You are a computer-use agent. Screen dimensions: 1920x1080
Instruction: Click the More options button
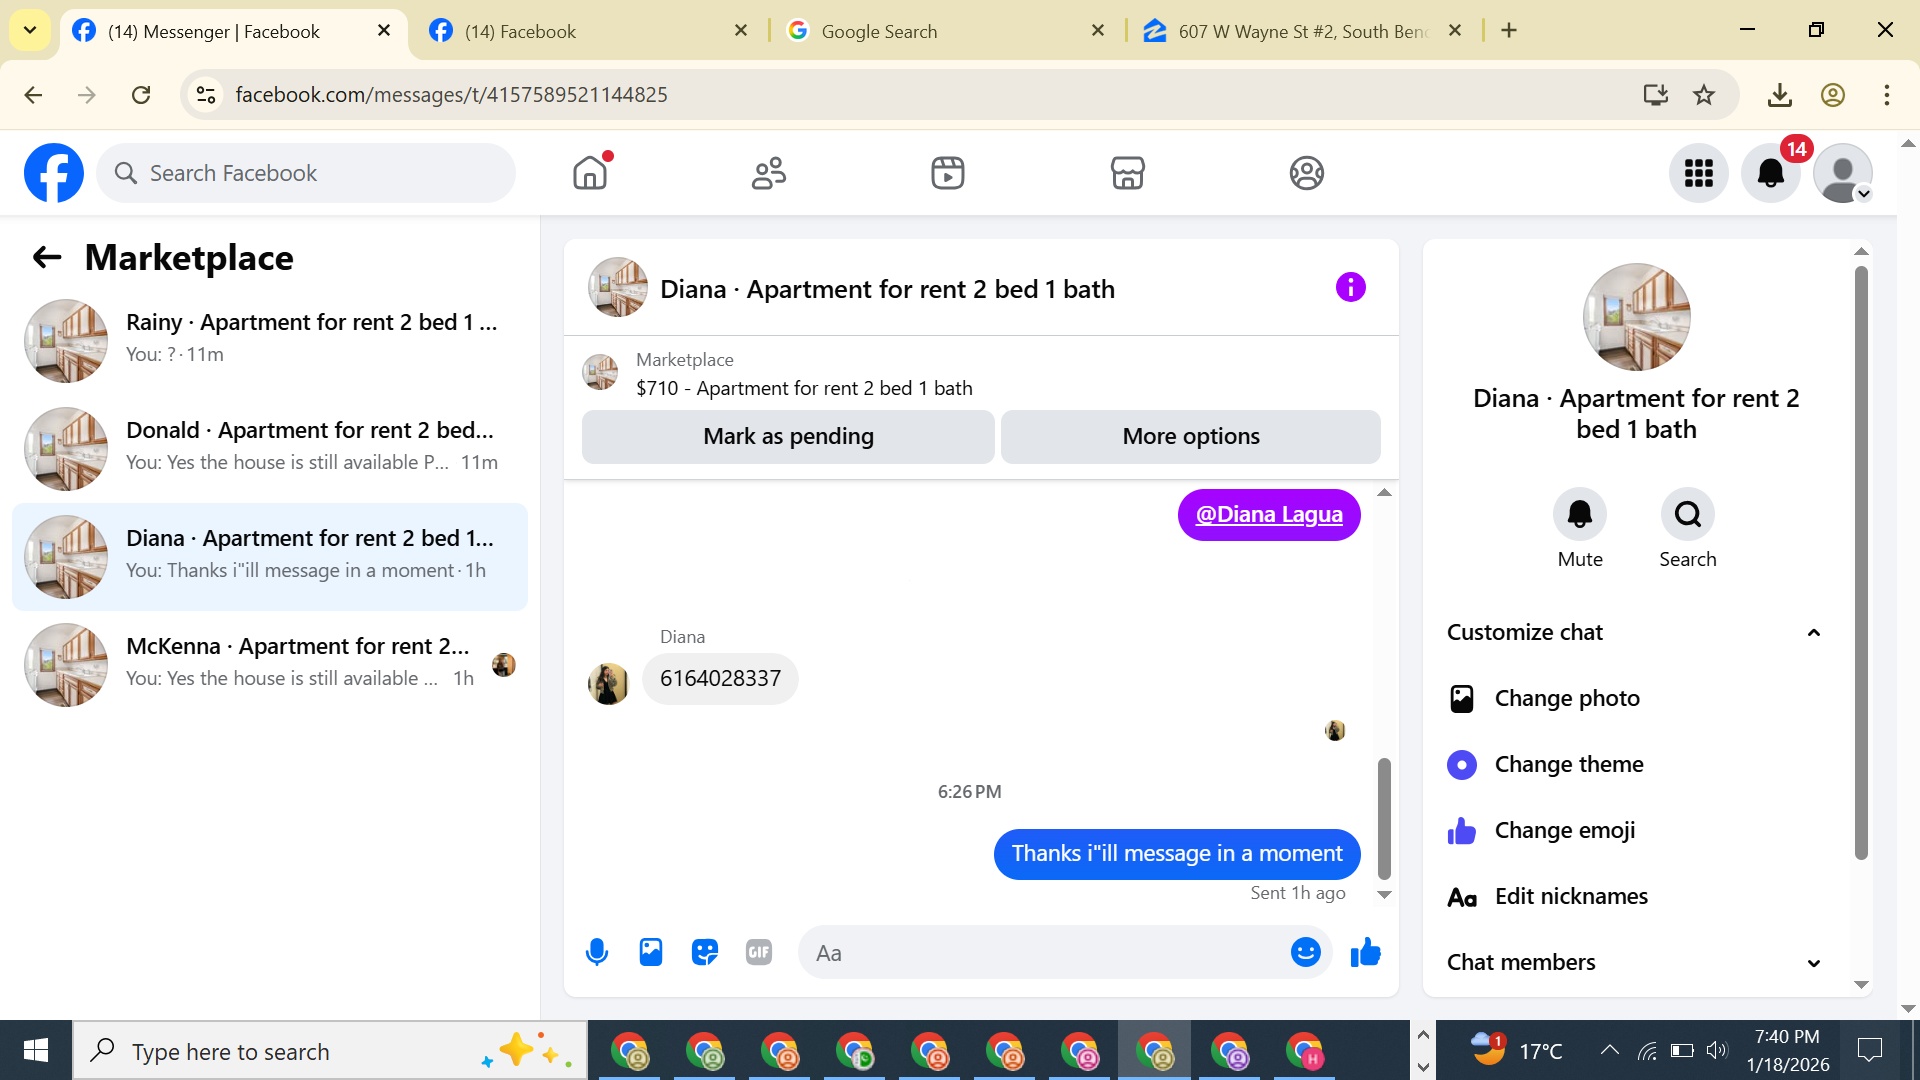[1190, 436]
